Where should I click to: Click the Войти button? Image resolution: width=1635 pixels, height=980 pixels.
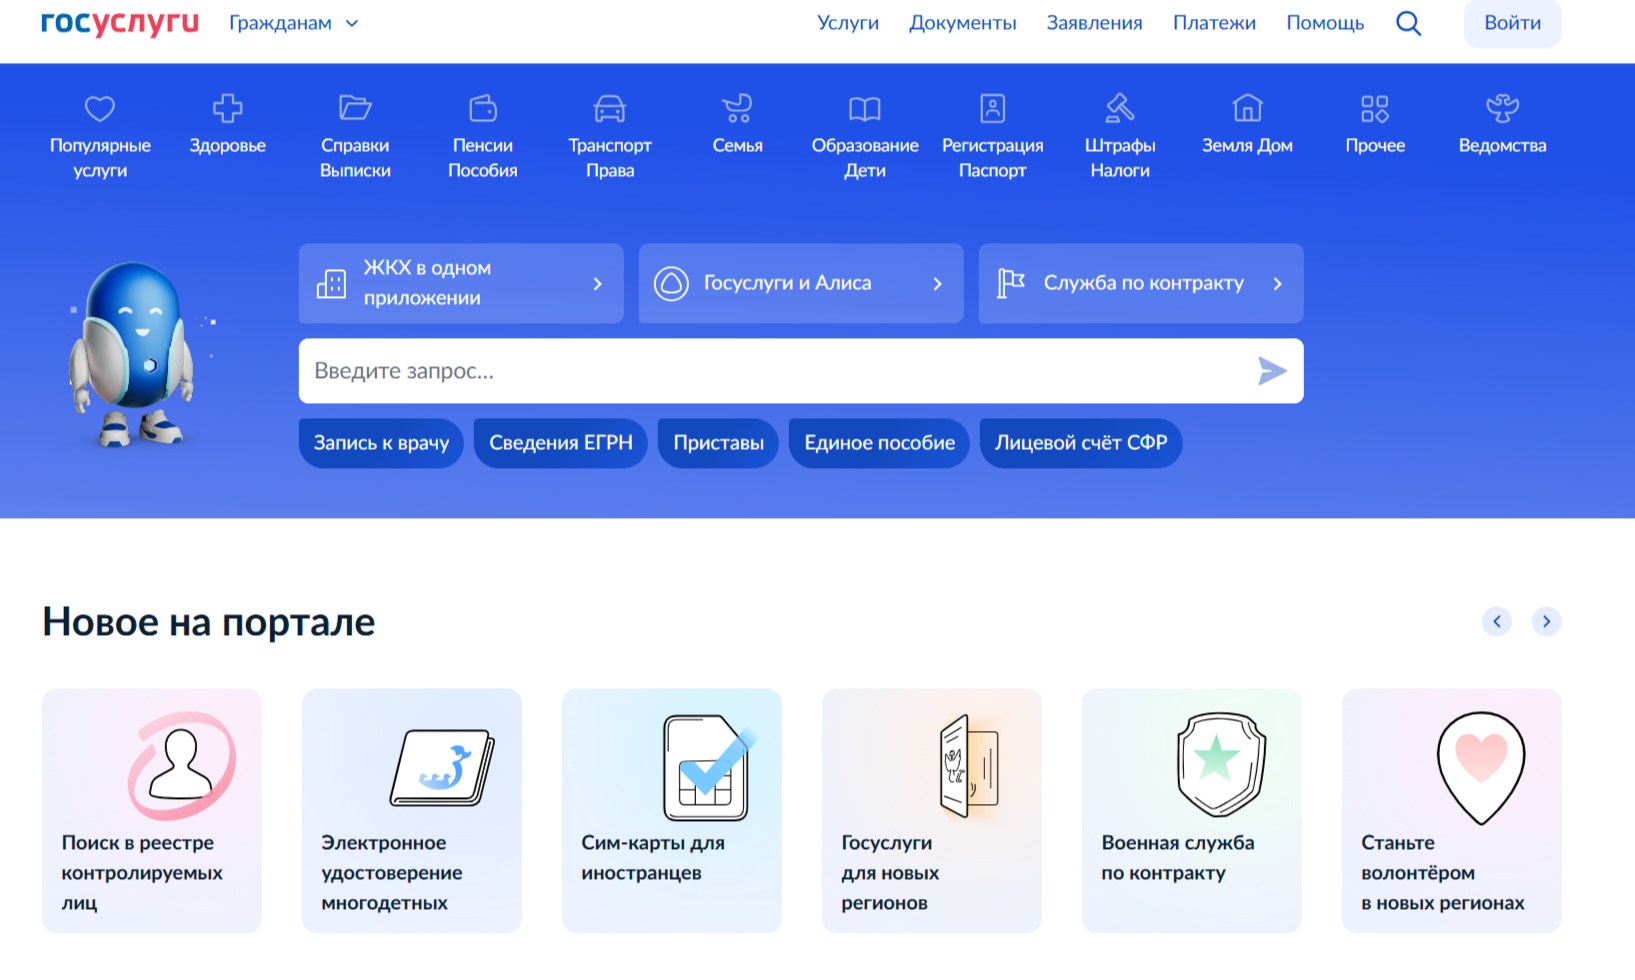1512,23
